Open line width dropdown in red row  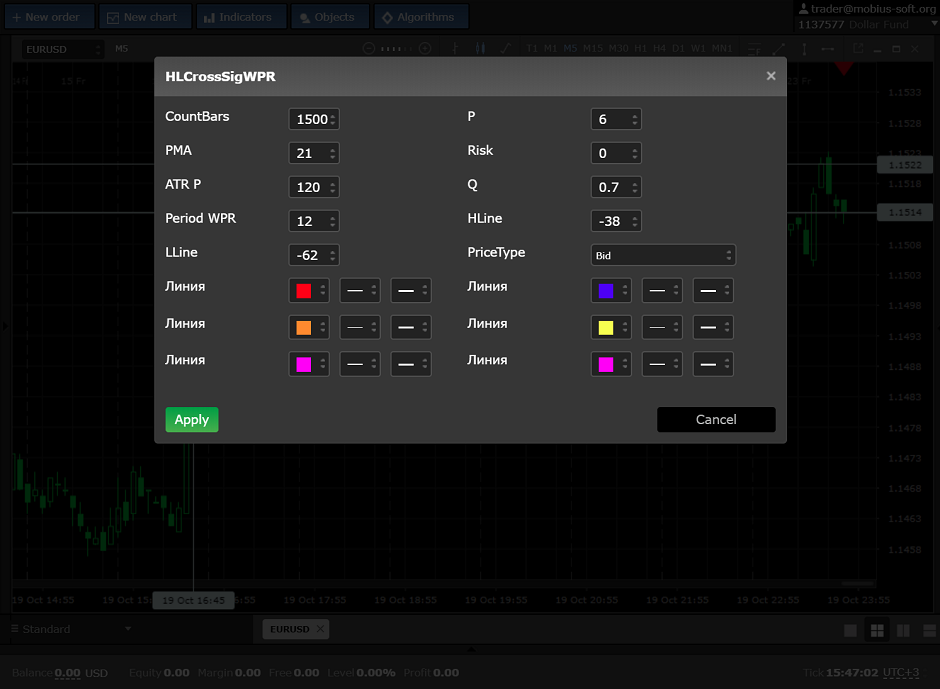tap(411, 291)
